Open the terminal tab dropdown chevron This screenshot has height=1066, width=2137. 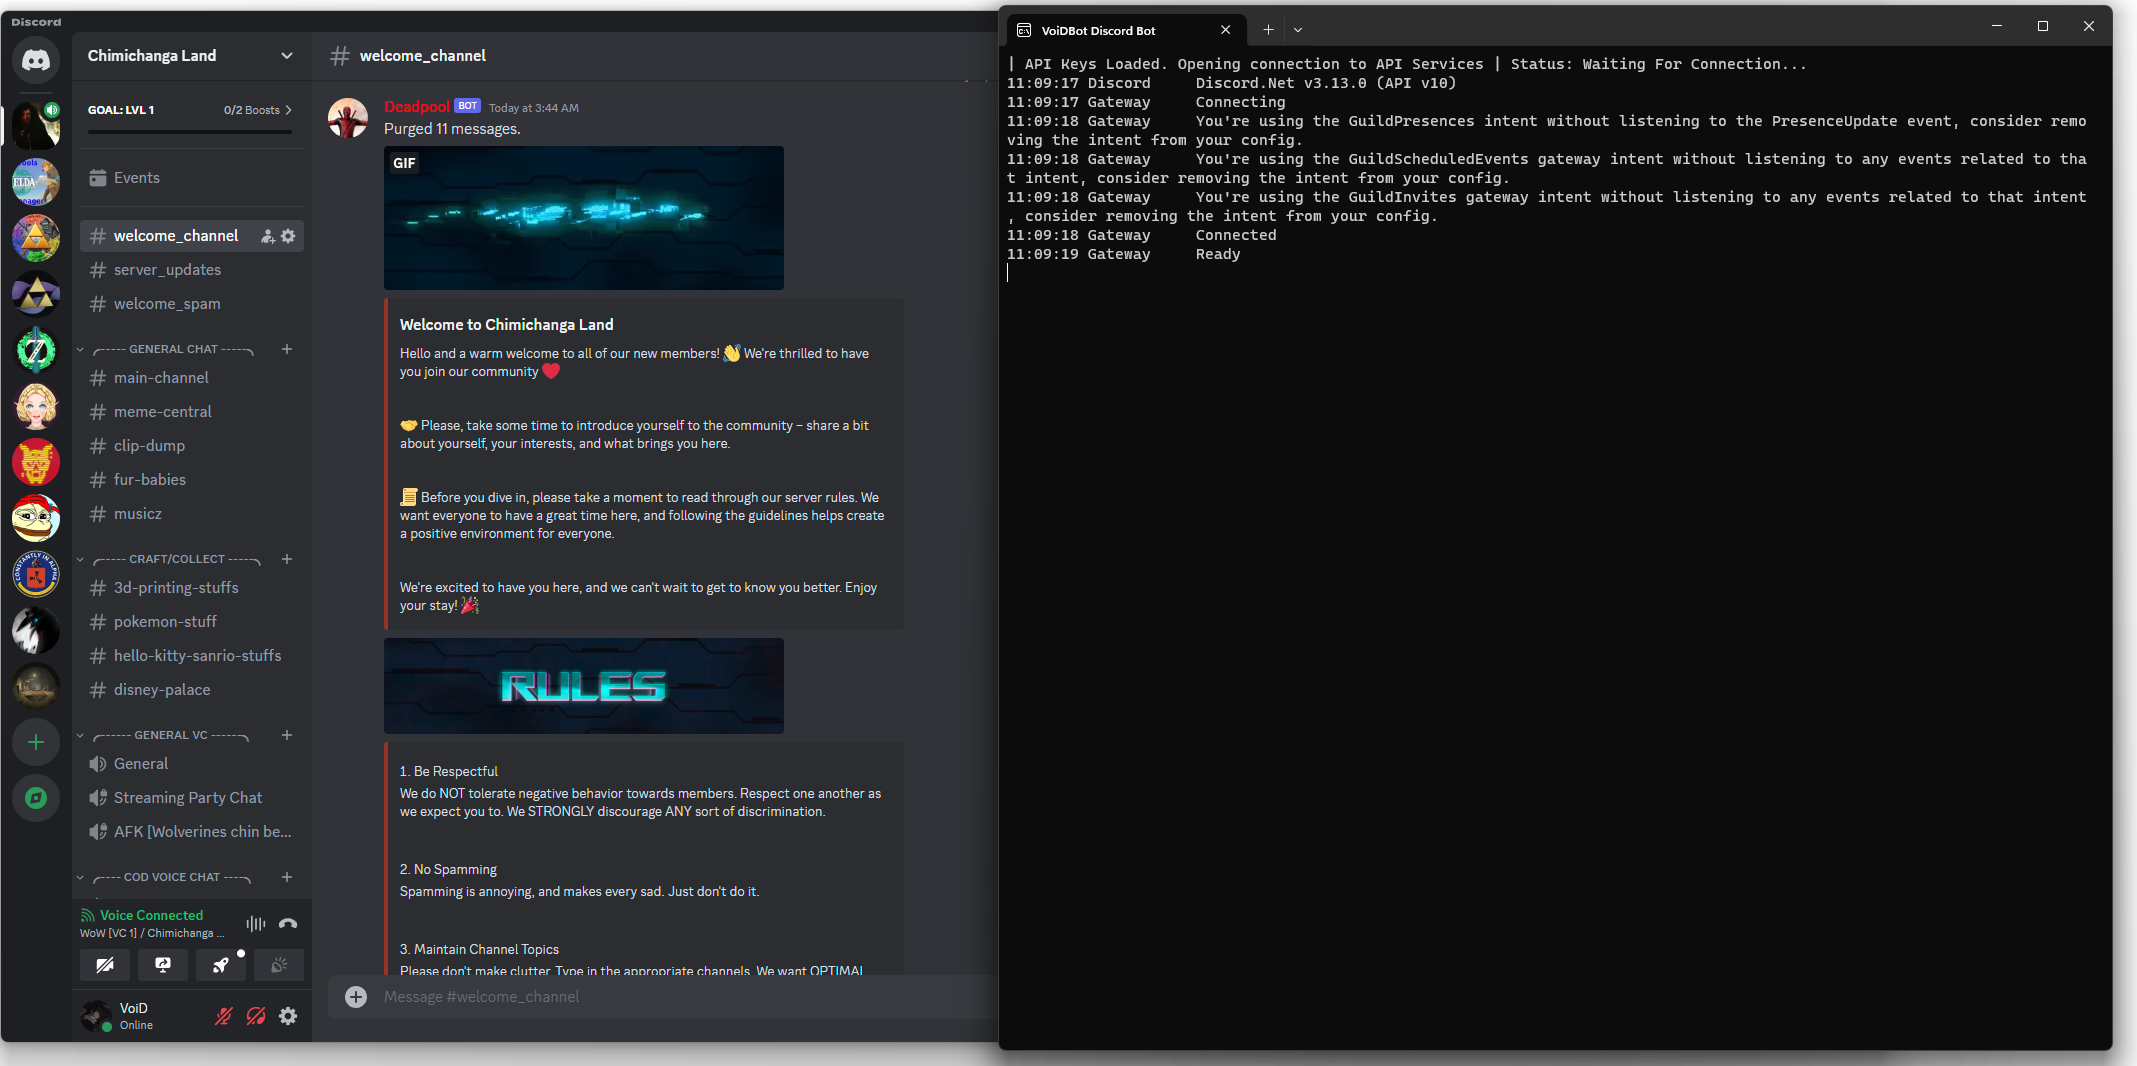point(1298,30)
